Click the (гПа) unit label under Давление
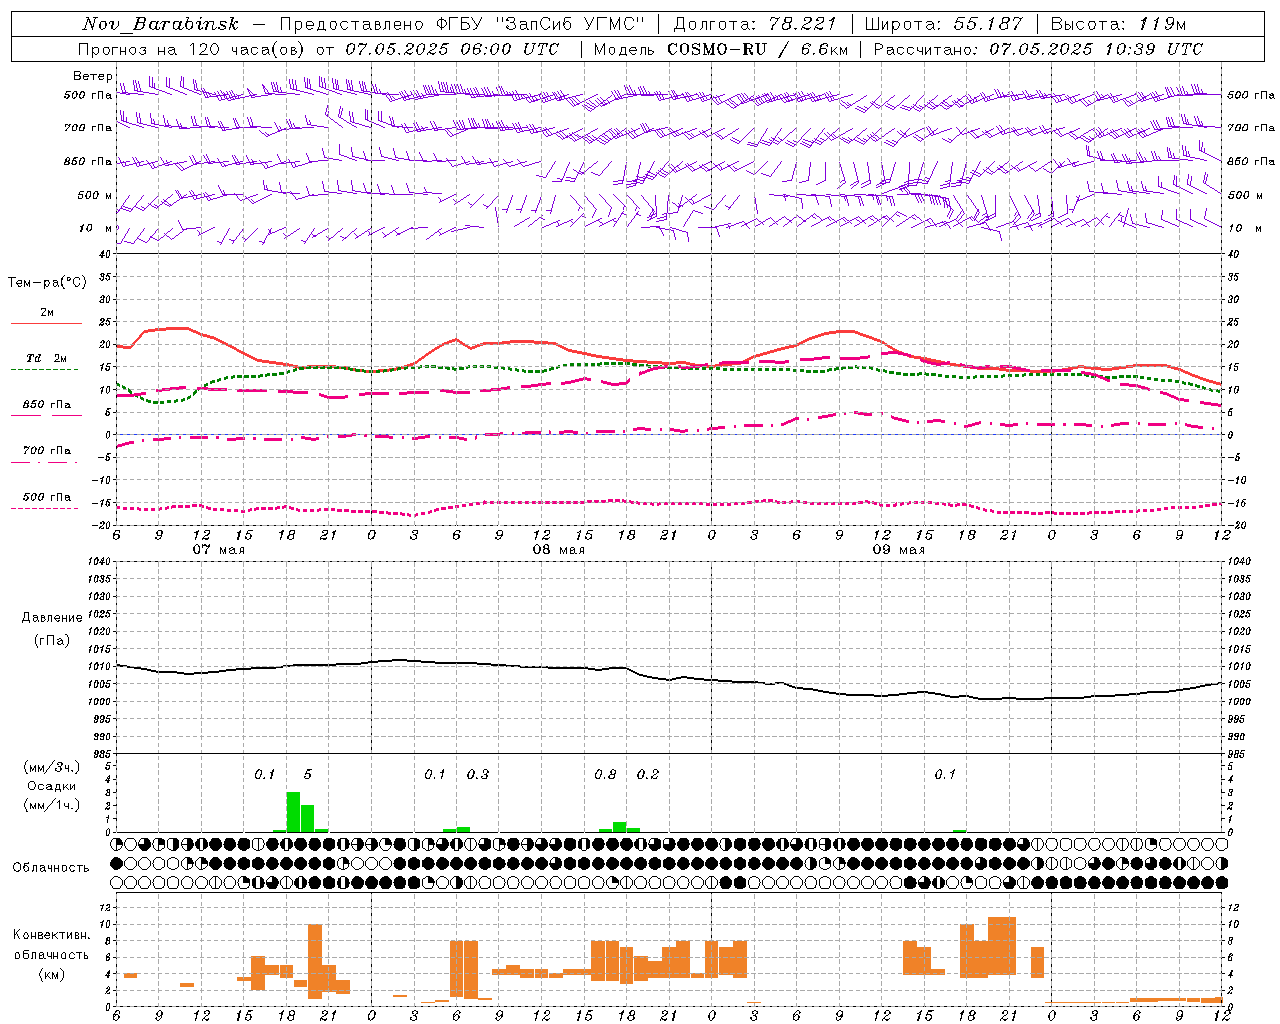Image resolution: width=1280 pixels, height=1024 pixels. 52,641
